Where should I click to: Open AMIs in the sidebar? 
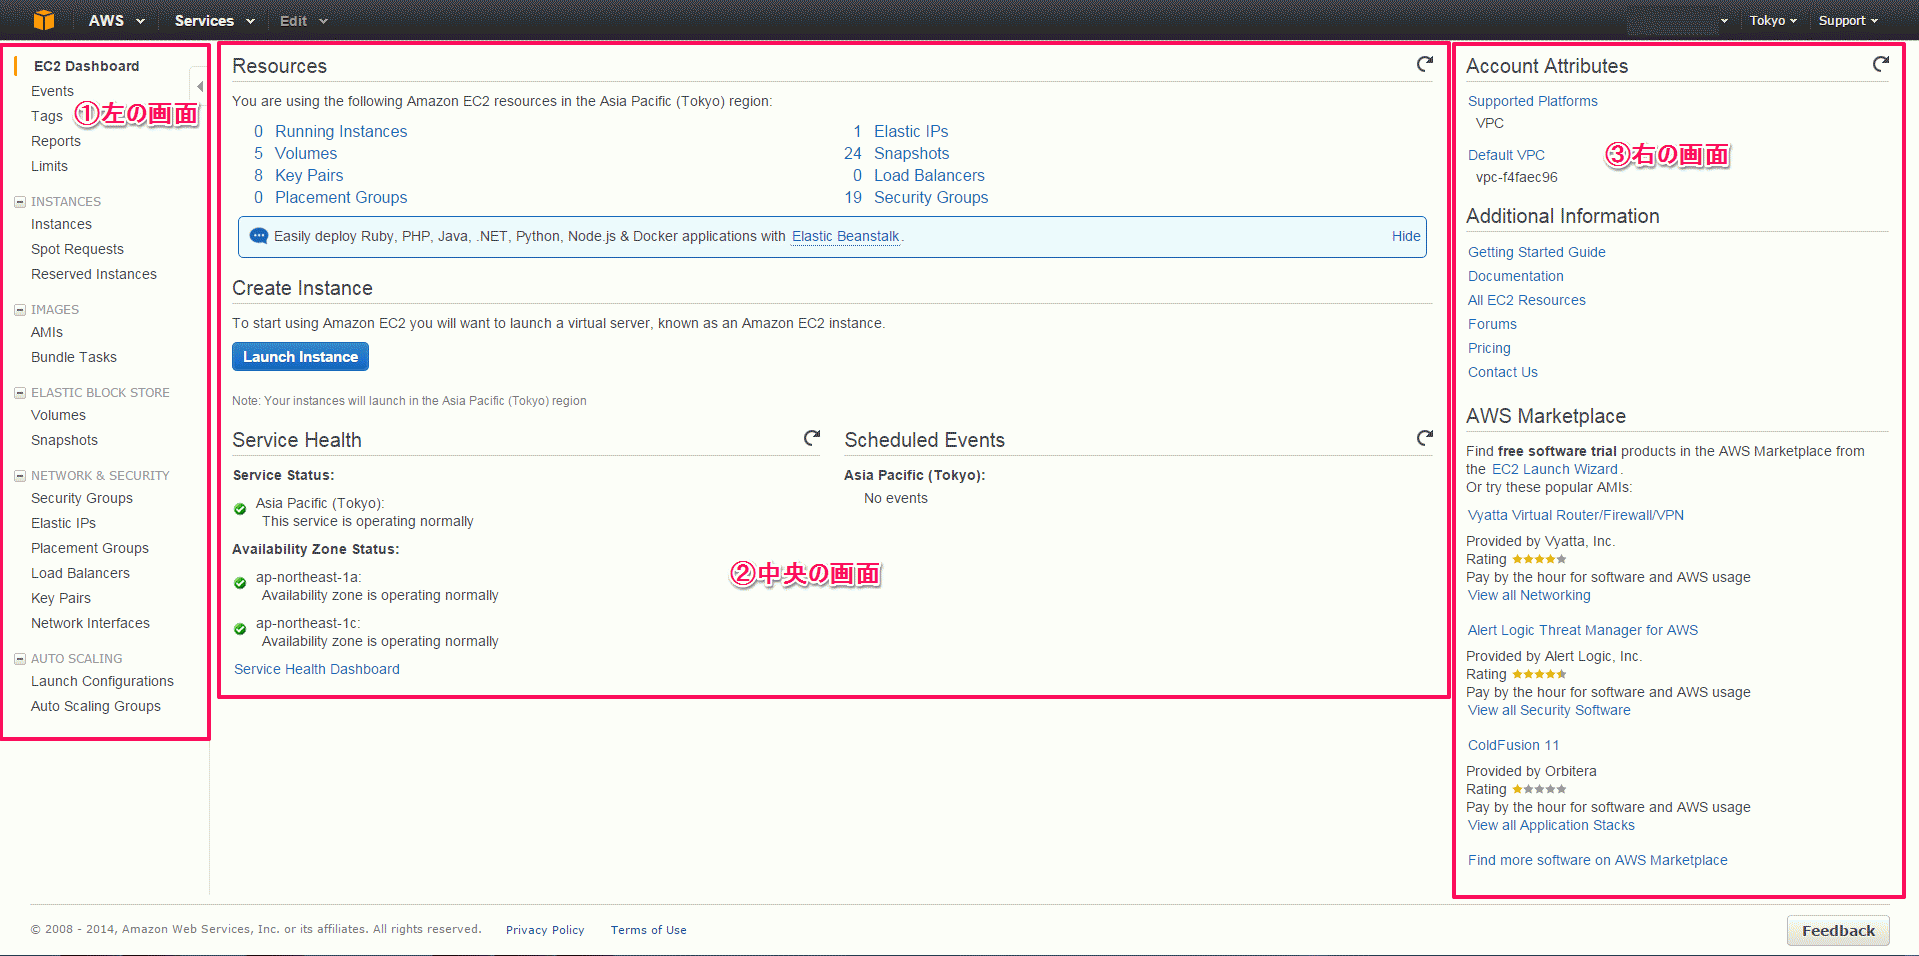[x=47, y=332]
